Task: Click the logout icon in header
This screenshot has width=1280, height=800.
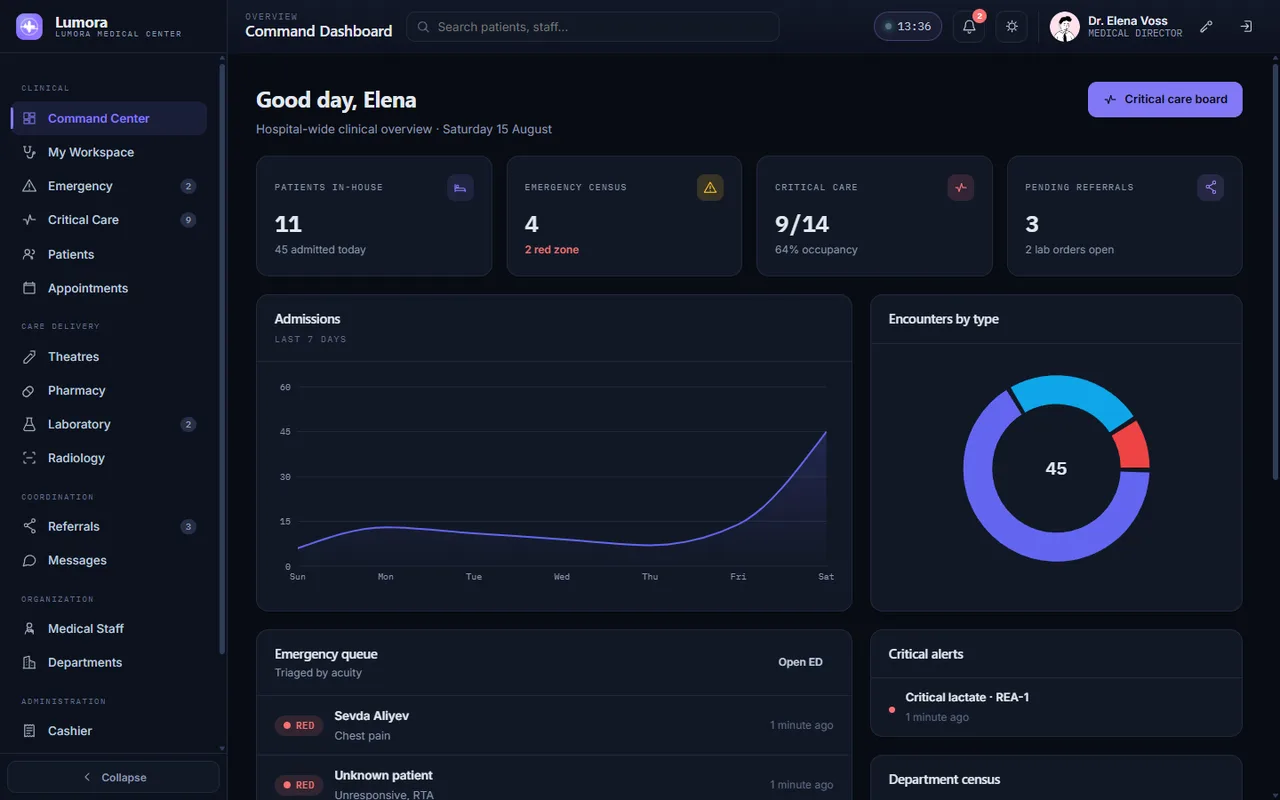Action: pos(1246,27)
